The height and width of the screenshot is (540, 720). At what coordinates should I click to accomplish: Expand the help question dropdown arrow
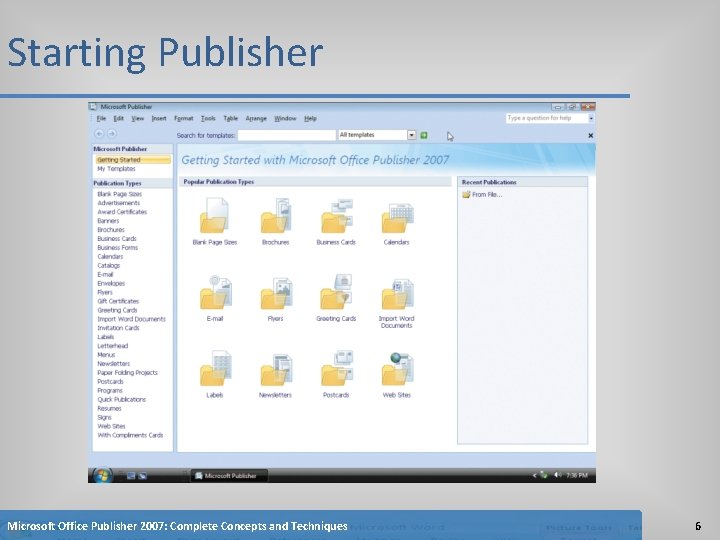[x=591, y=118]
